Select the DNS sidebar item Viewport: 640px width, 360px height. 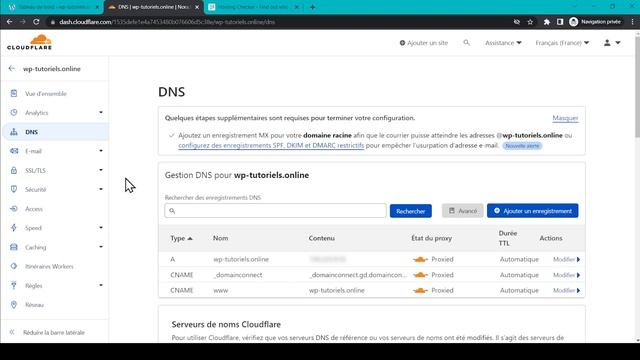click(x=55, y=132)
